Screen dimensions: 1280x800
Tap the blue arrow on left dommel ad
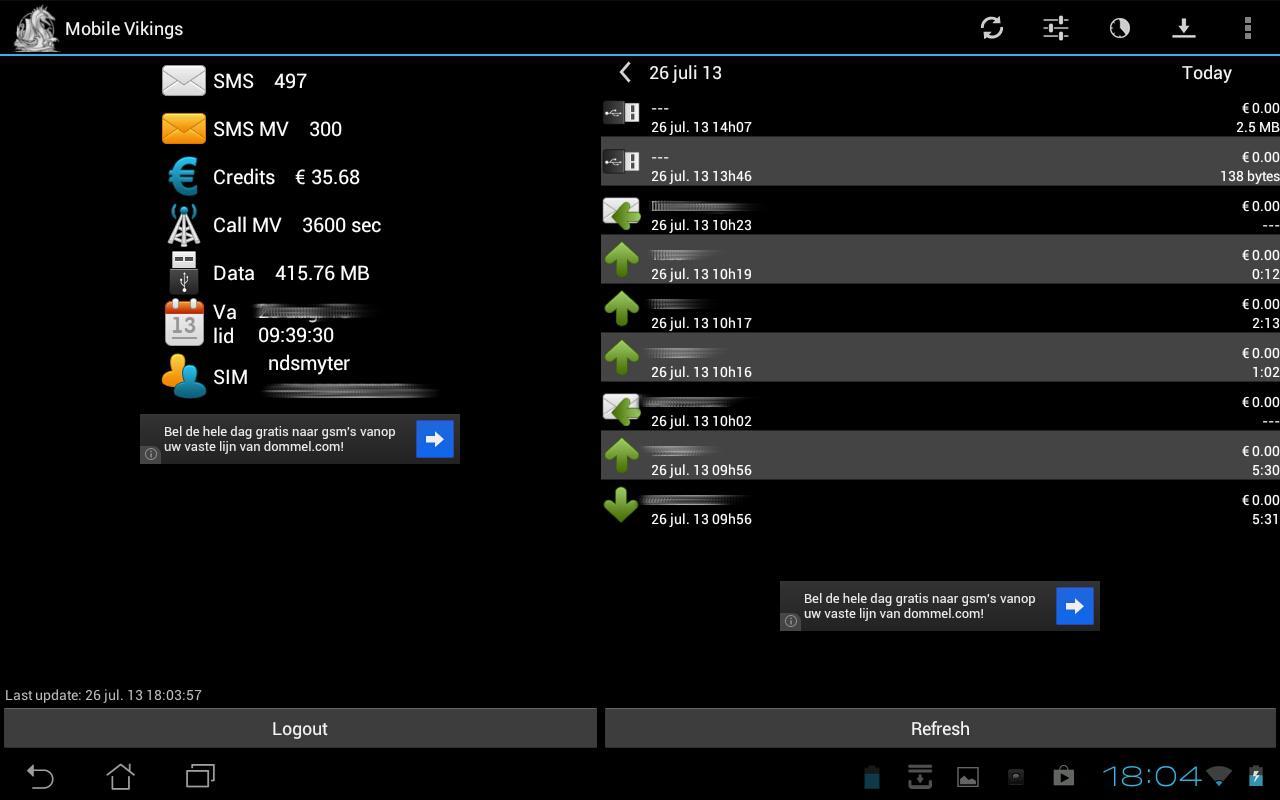tap(435, 439)
